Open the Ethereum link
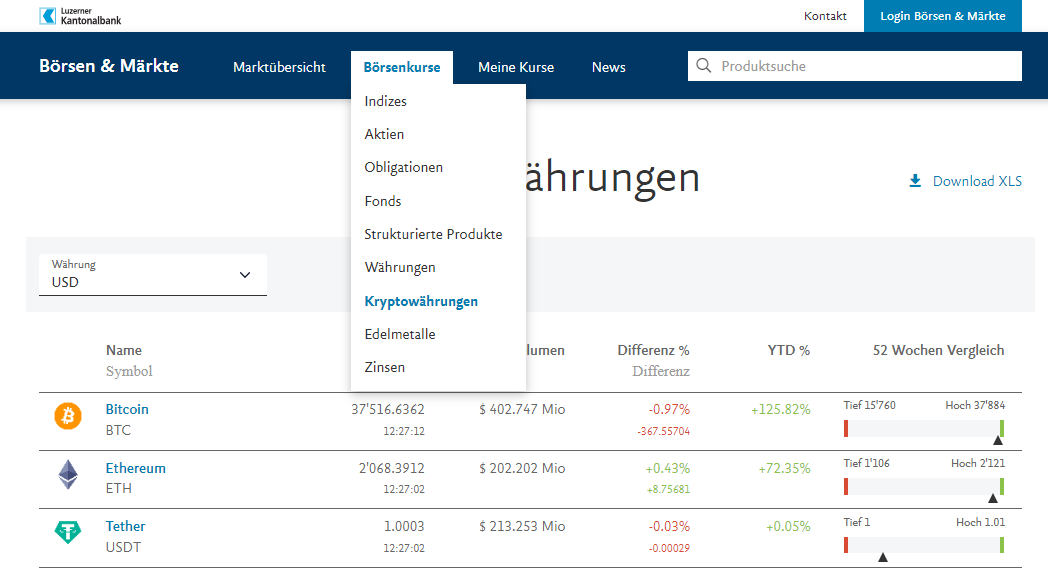 tap(136, 468)
